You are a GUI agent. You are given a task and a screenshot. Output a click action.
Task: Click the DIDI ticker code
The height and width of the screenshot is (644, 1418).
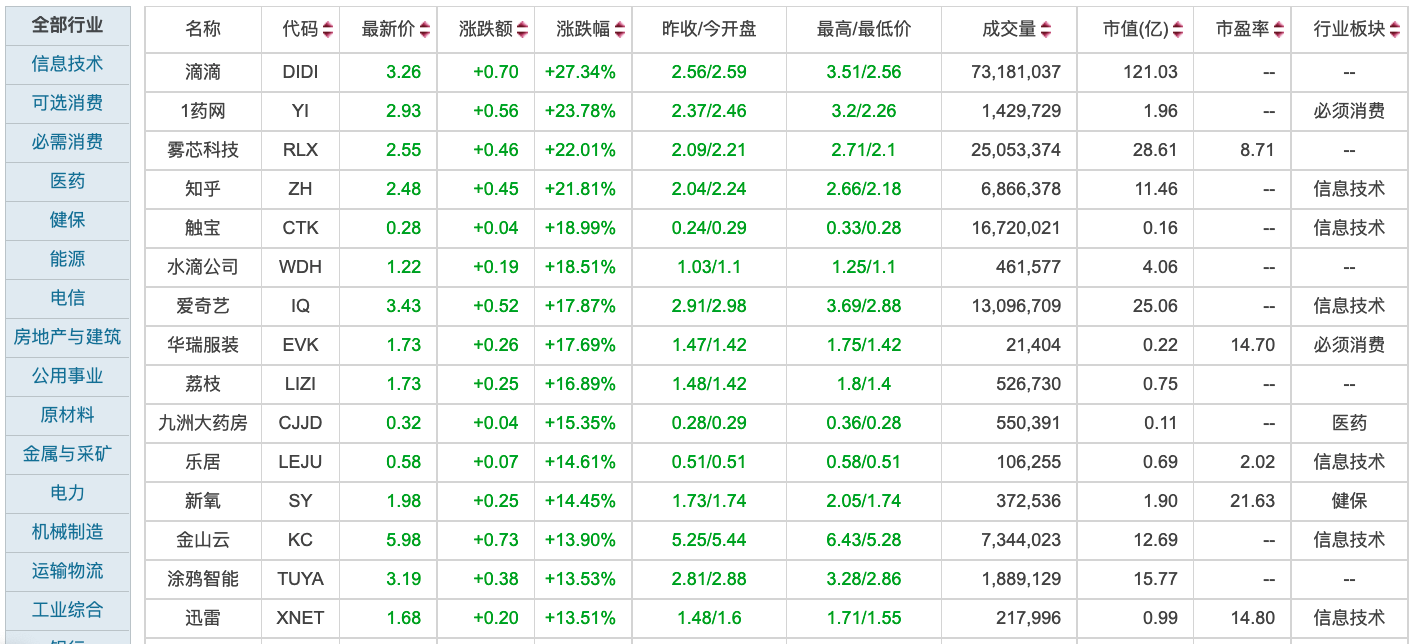tap(301, 72)
